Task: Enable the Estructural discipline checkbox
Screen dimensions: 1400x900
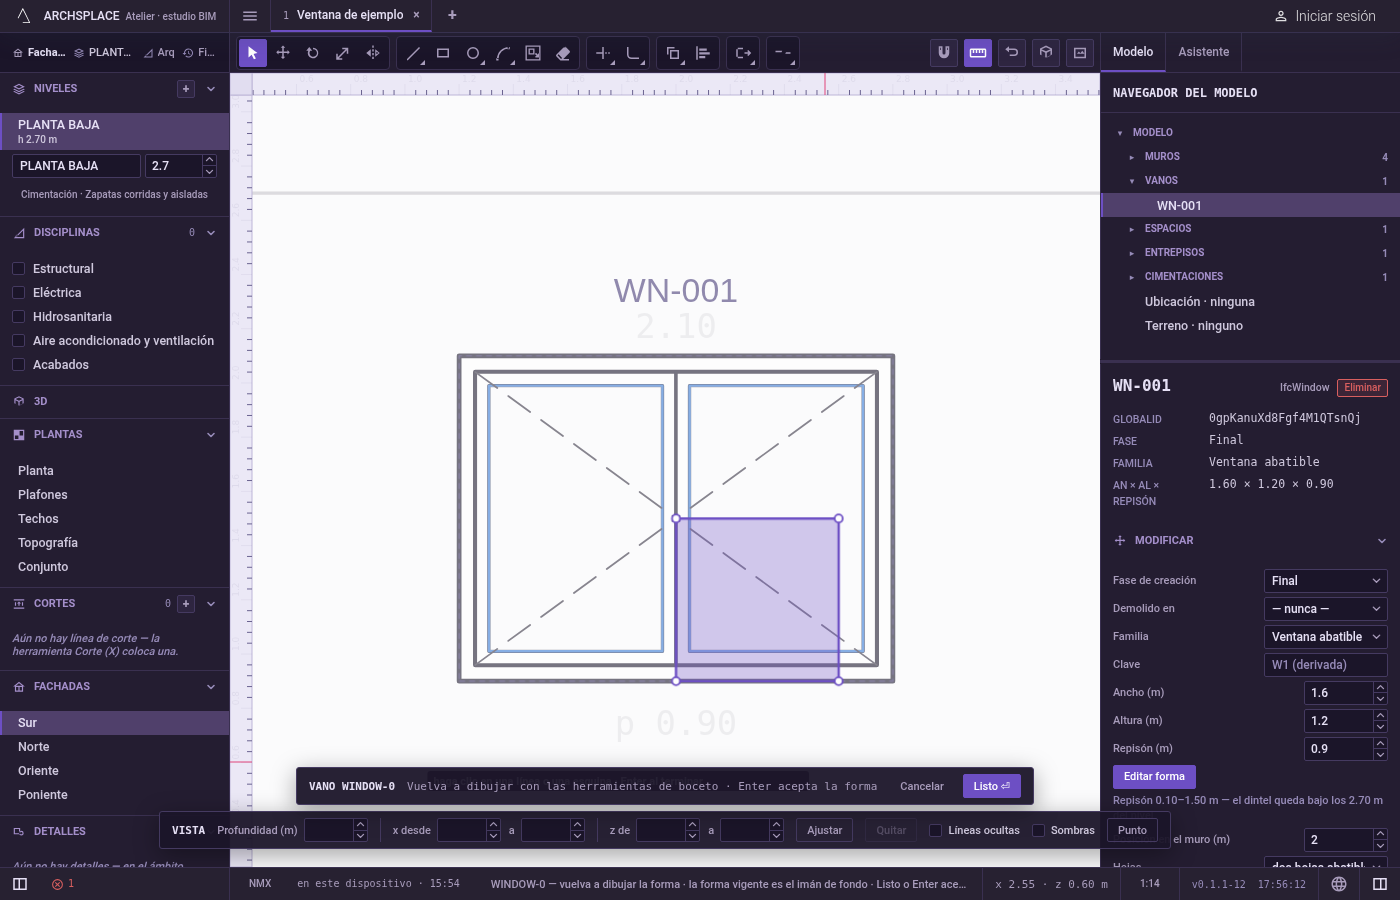Action: click(18, 269)
